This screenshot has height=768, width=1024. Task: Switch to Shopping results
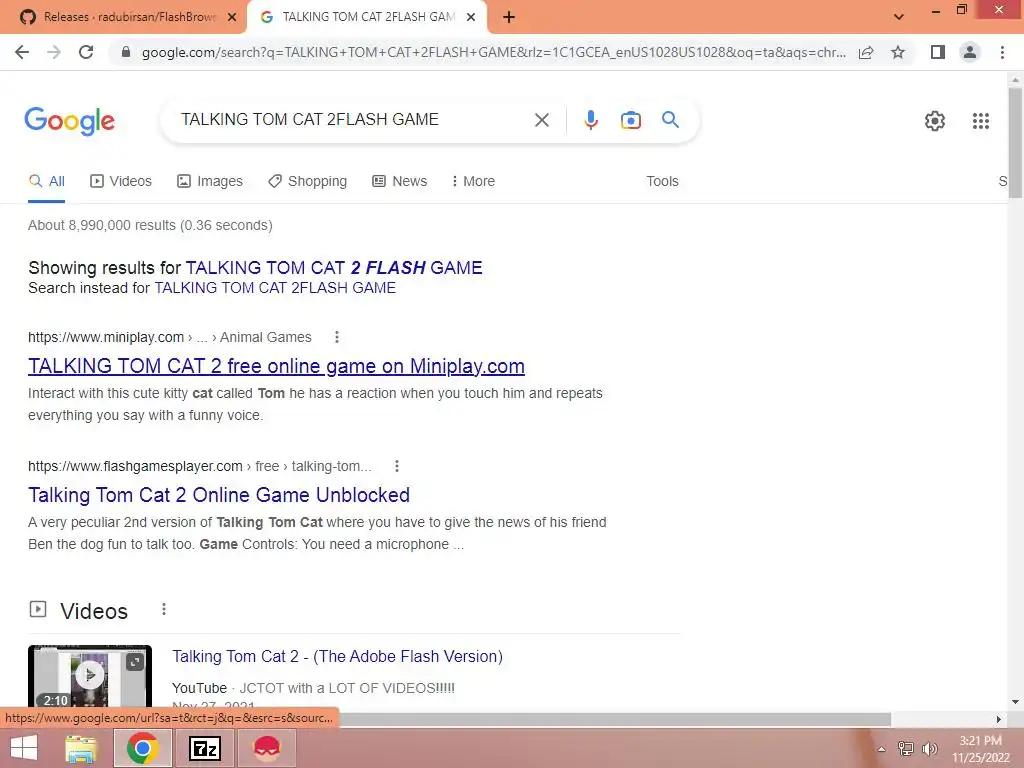(x=307, y=182)
